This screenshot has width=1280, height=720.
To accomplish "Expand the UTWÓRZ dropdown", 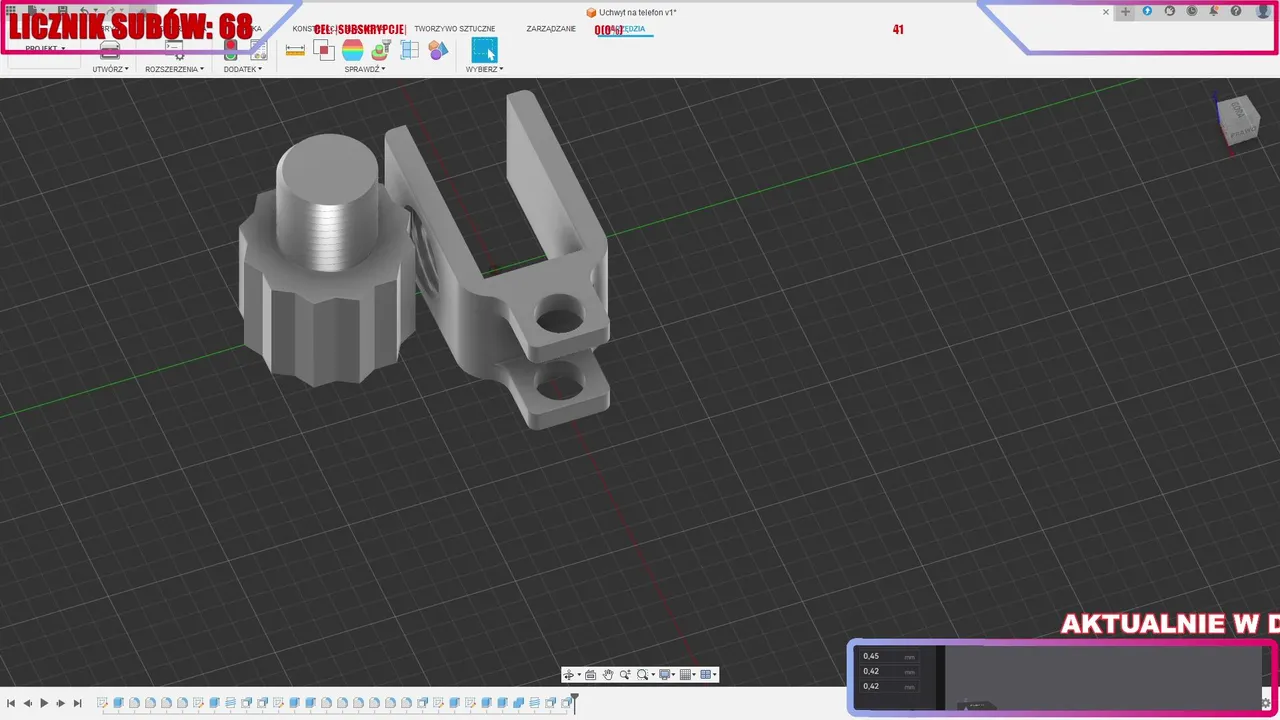I will click(110, 69).
